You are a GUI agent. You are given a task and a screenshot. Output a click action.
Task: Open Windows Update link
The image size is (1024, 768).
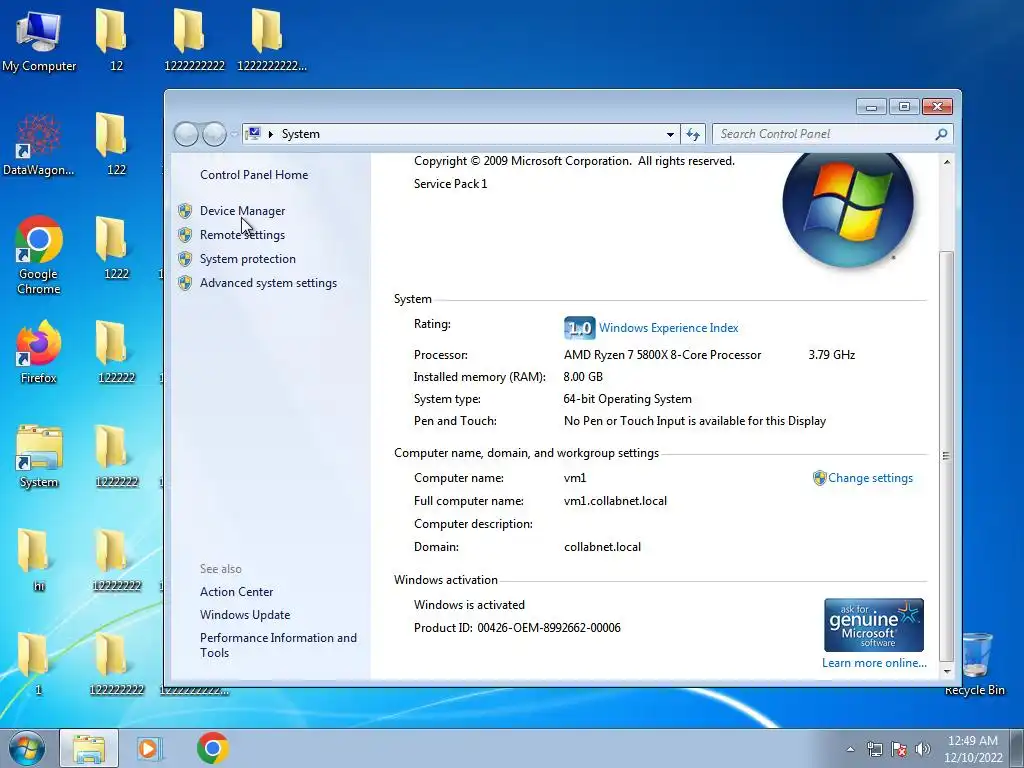pyautogui.click(x=245, y=615)
